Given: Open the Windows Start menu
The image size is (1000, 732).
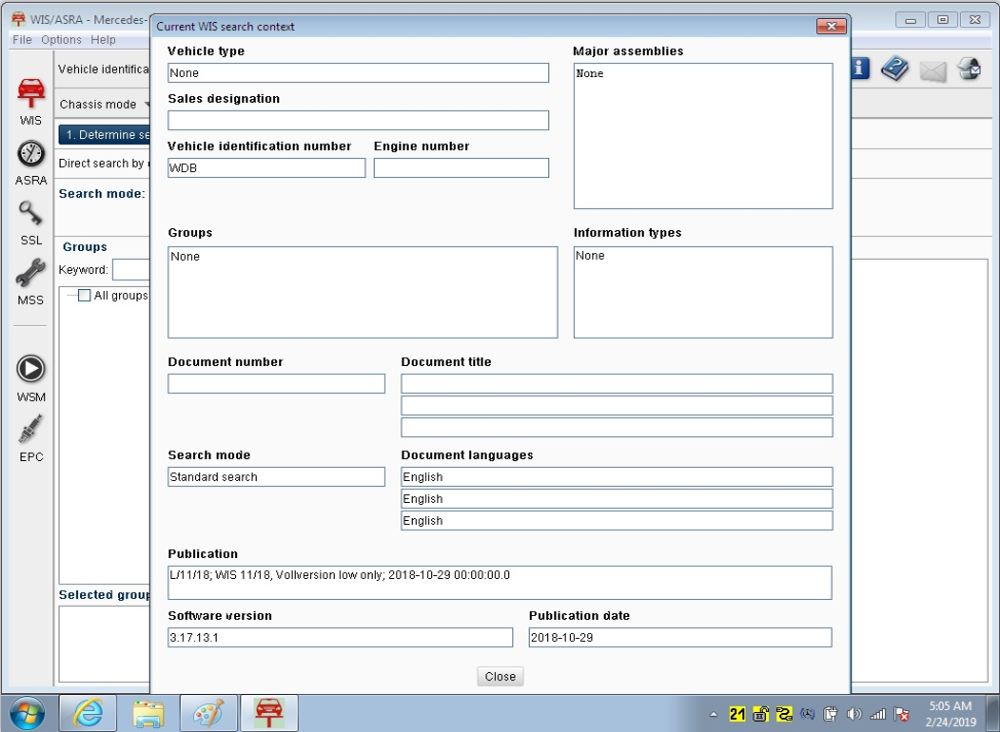Looking at the screenshot, I should click(x=27, y=713).
